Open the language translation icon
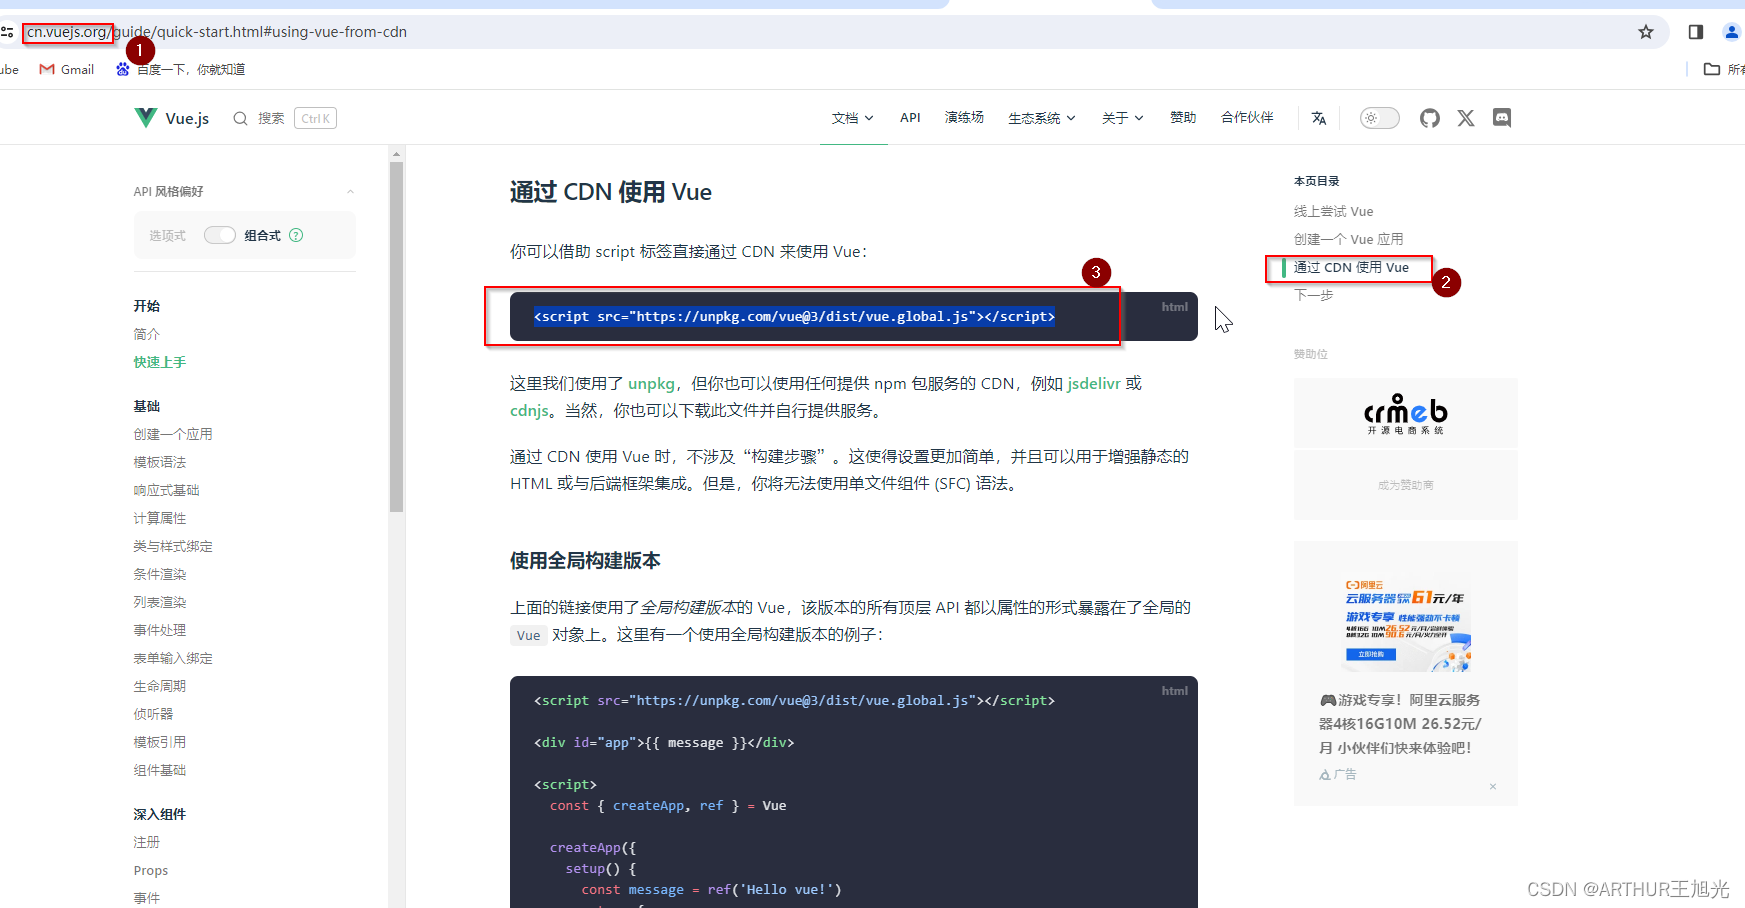The image size is (1745, 908). (1319, 118)
